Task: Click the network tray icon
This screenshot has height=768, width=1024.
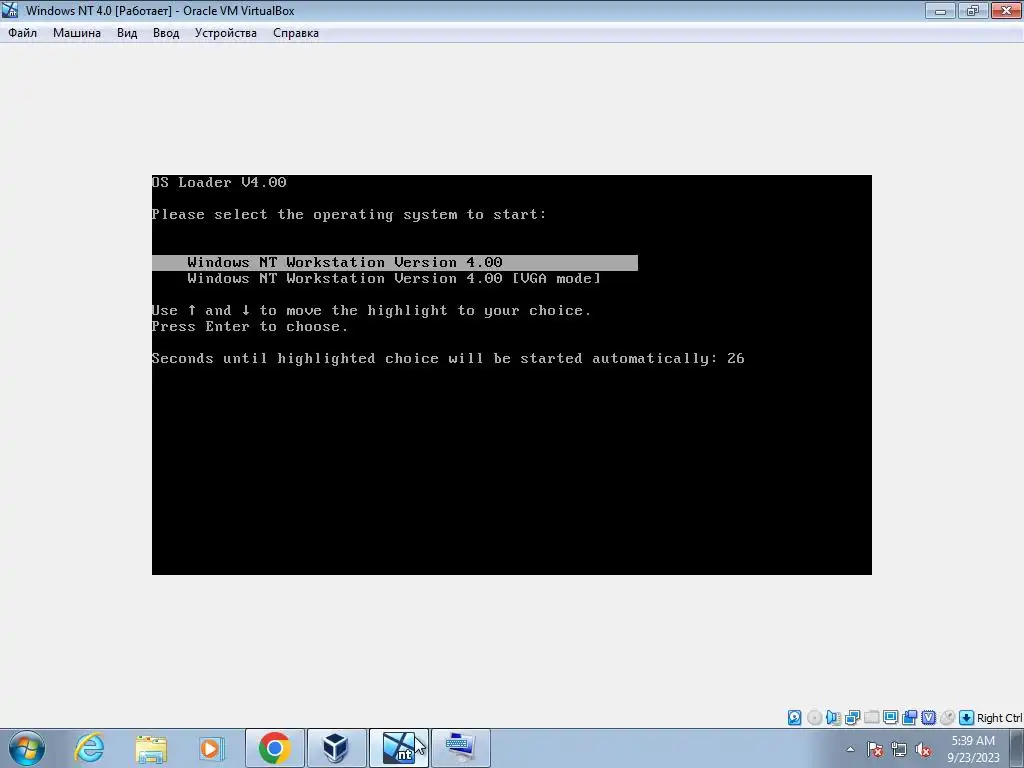Action: [x=899, y=749]
